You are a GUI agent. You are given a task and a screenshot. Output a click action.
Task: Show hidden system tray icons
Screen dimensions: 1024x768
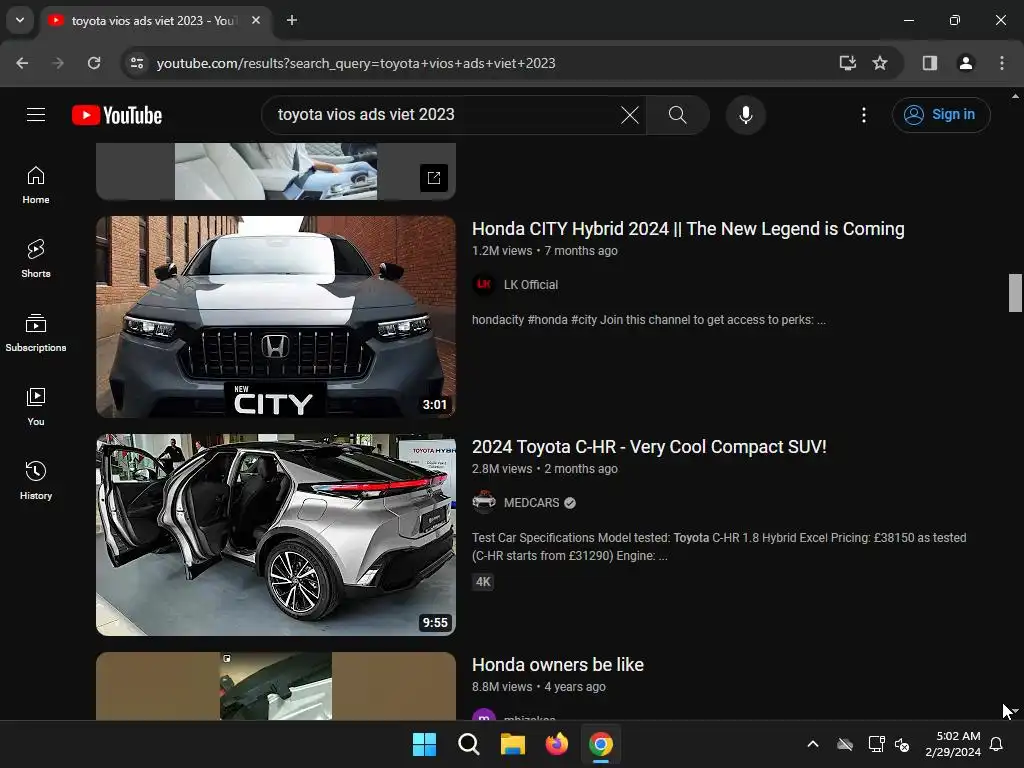[813, 744]
